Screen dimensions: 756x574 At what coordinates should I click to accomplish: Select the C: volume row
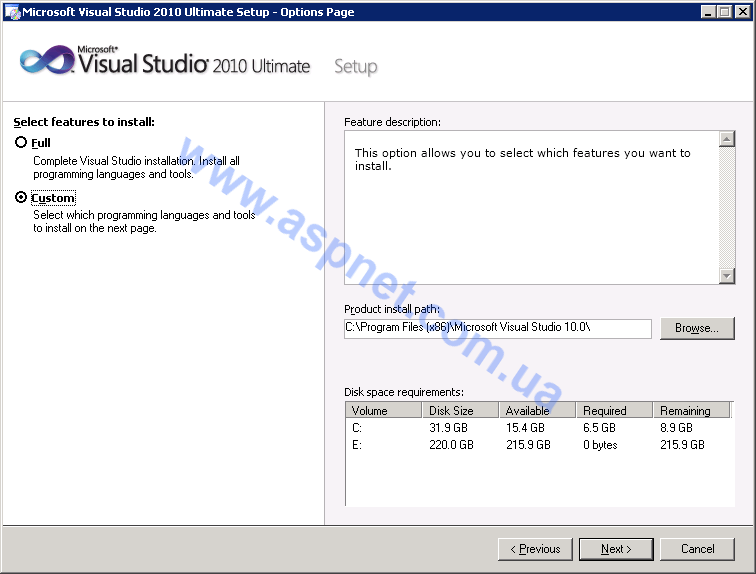(539, 428)
